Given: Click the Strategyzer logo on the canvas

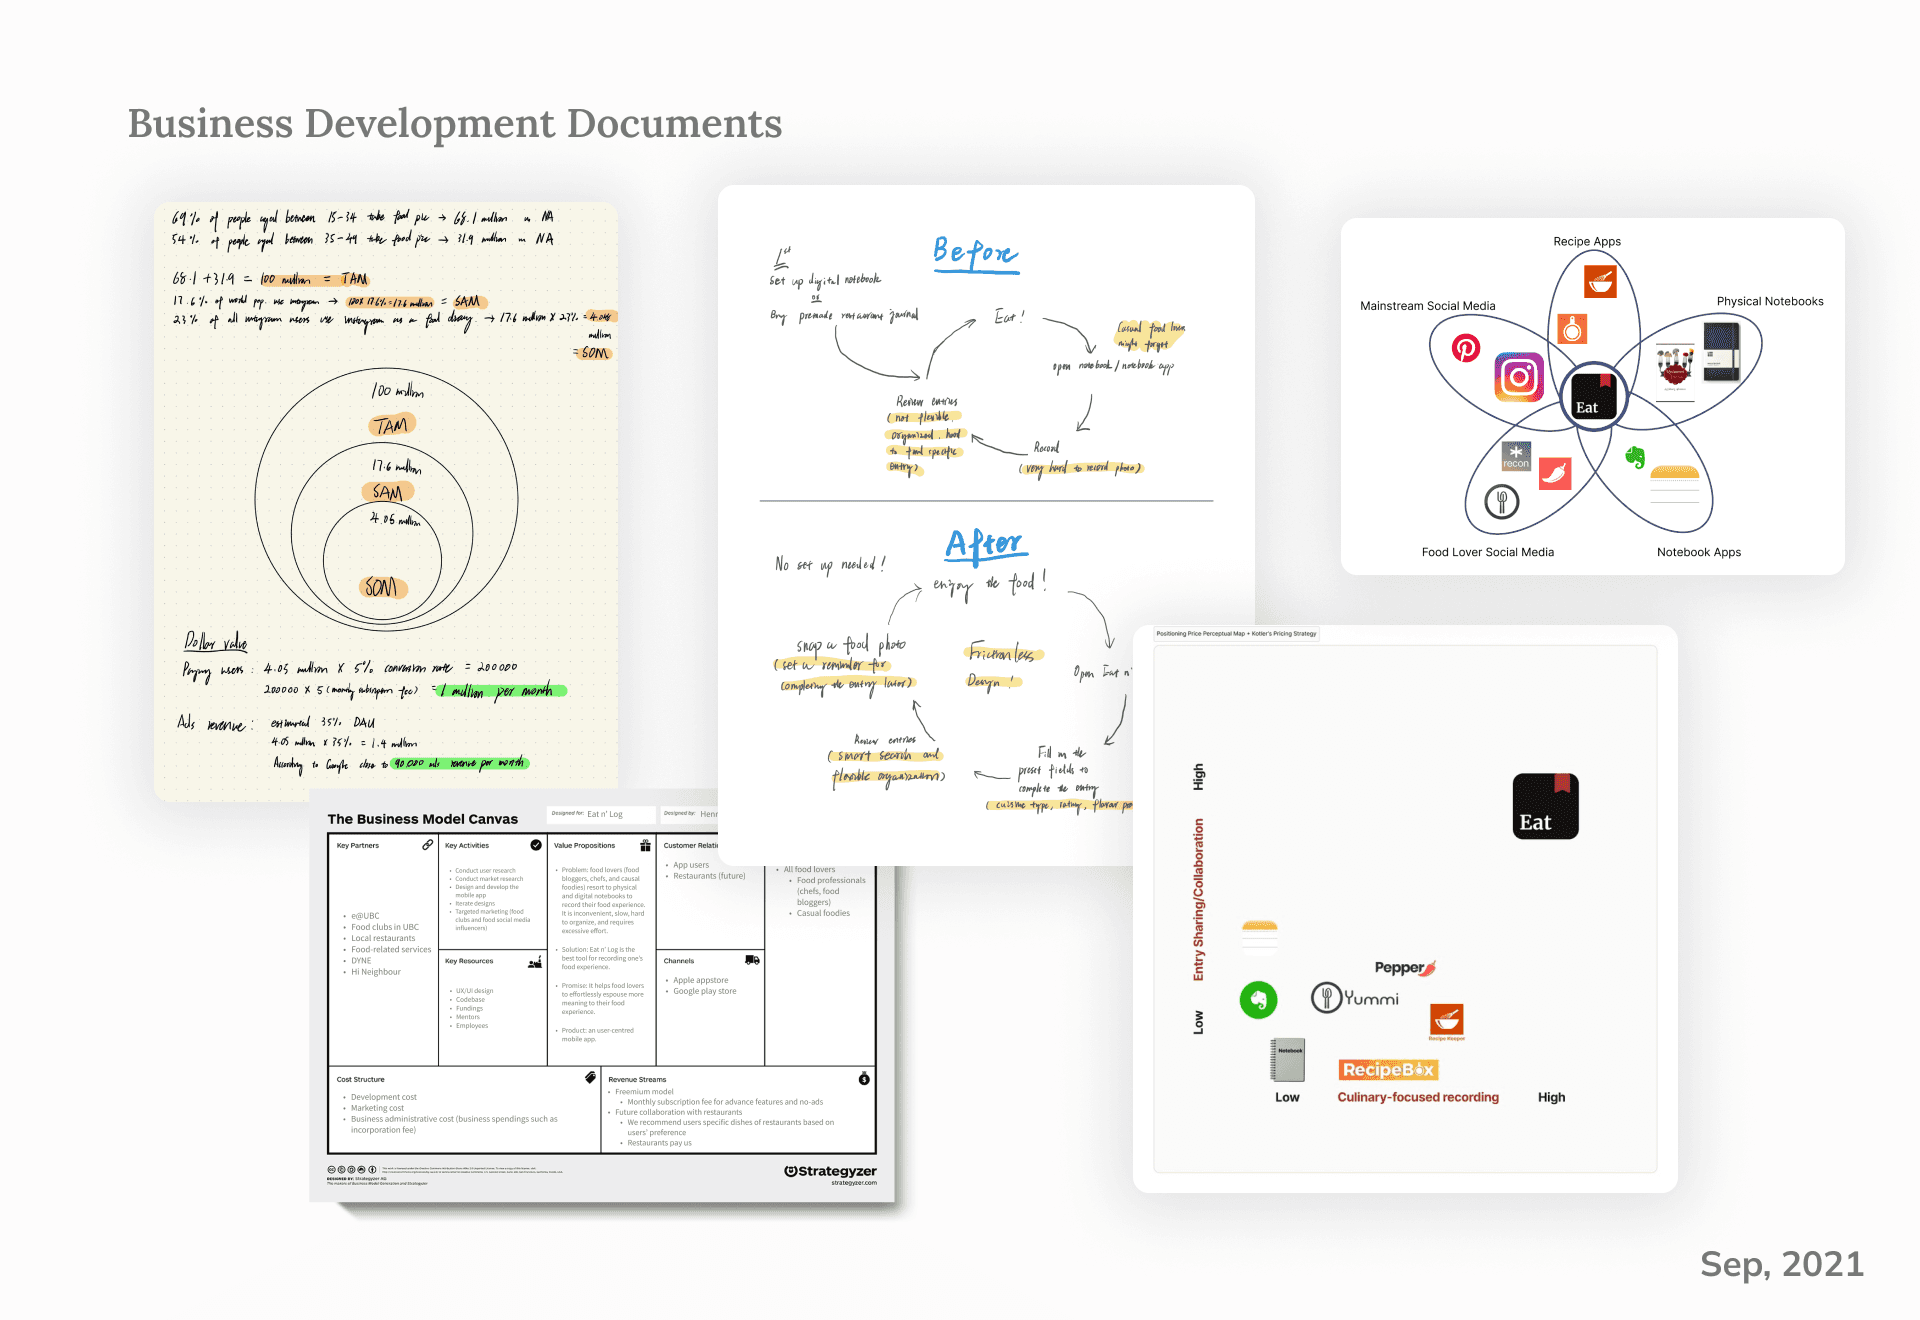Looking at the screenshot, I should pyautogui.click(x=831, y=1171).
